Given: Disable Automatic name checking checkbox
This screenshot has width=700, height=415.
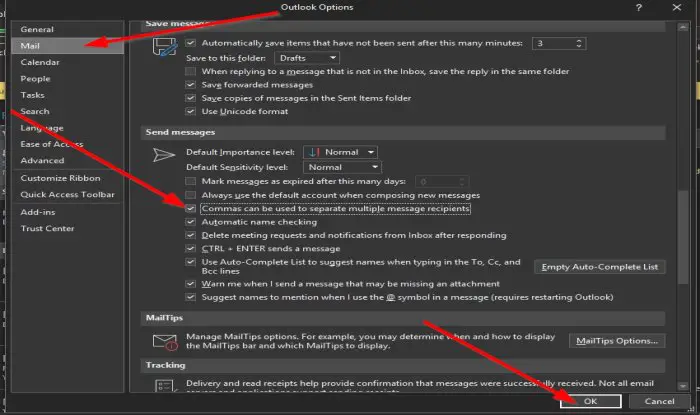Looking at the screenshot, I should point(191,222).
